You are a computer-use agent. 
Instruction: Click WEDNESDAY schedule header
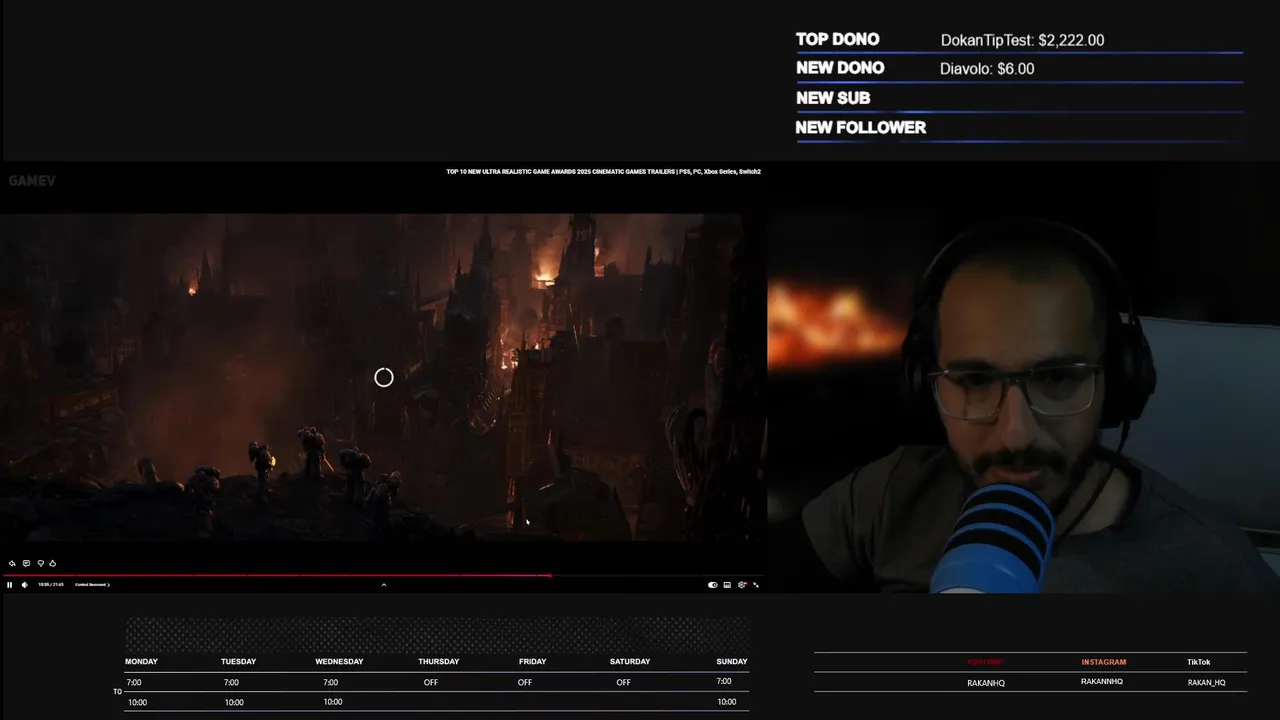click(339, 661)
